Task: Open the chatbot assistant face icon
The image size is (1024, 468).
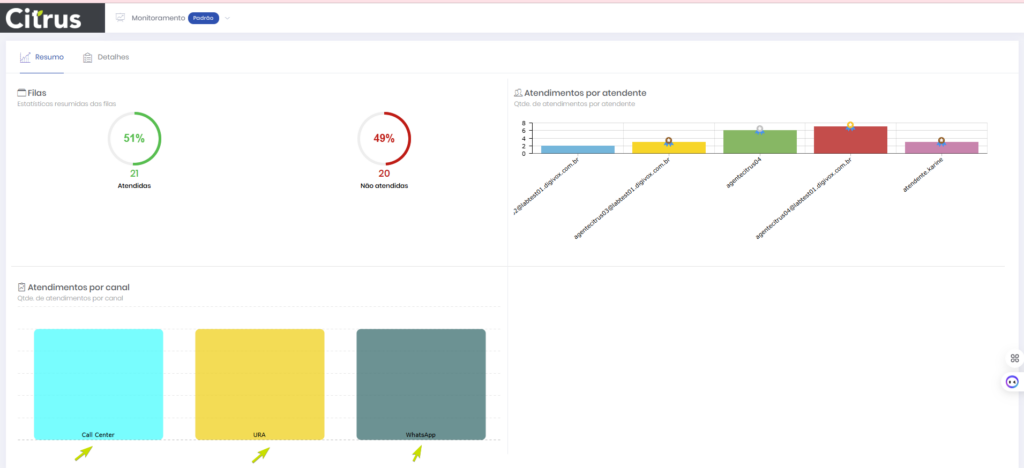Action: [1012, 382]
